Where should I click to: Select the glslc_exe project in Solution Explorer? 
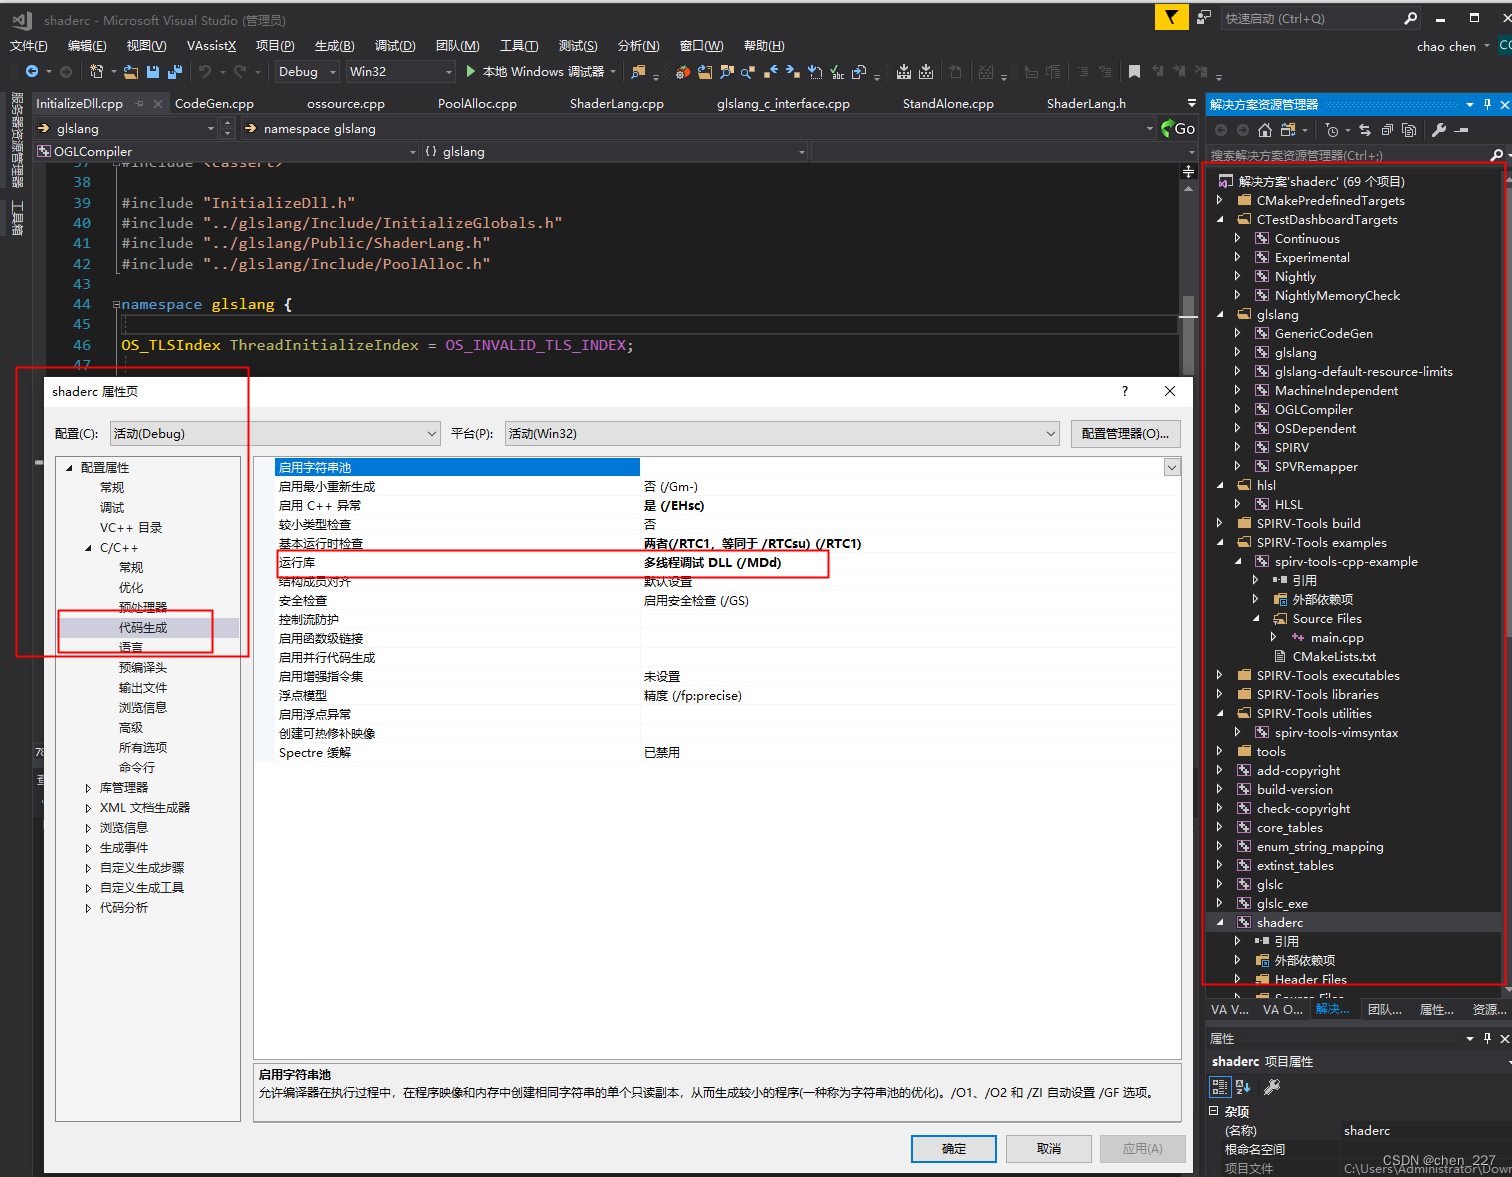point(1282,903)
